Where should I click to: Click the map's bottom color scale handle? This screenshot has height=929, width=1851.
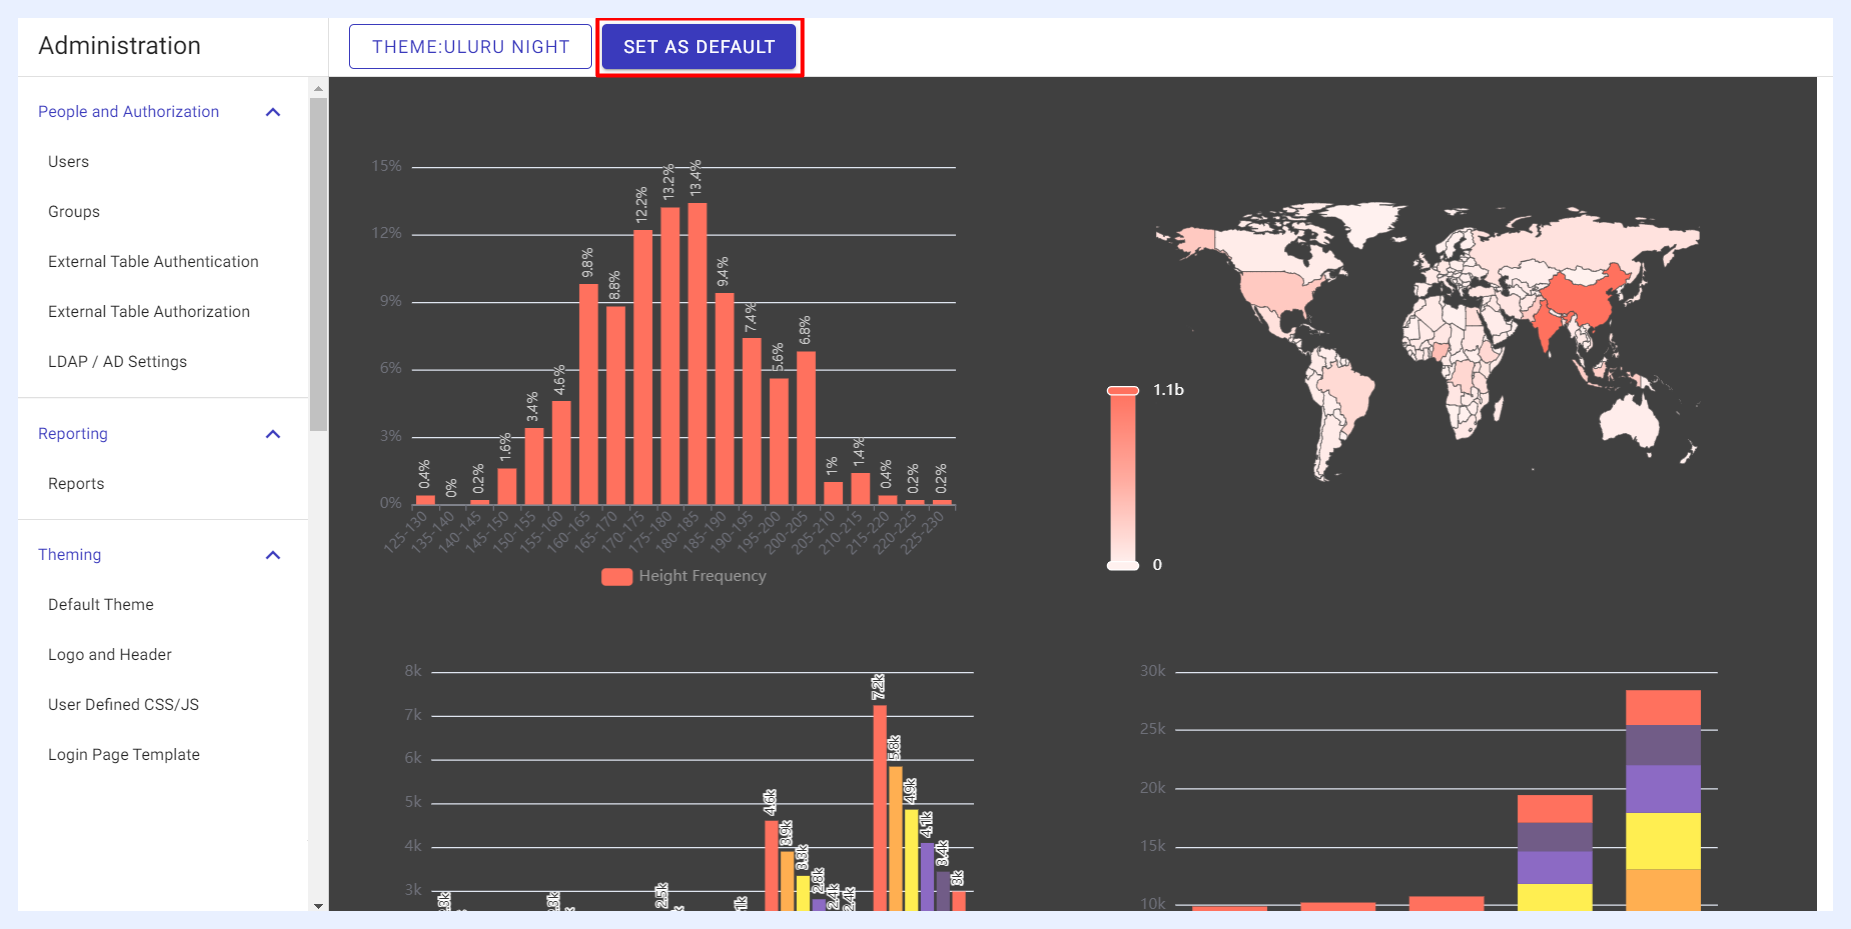[1123, 566]
